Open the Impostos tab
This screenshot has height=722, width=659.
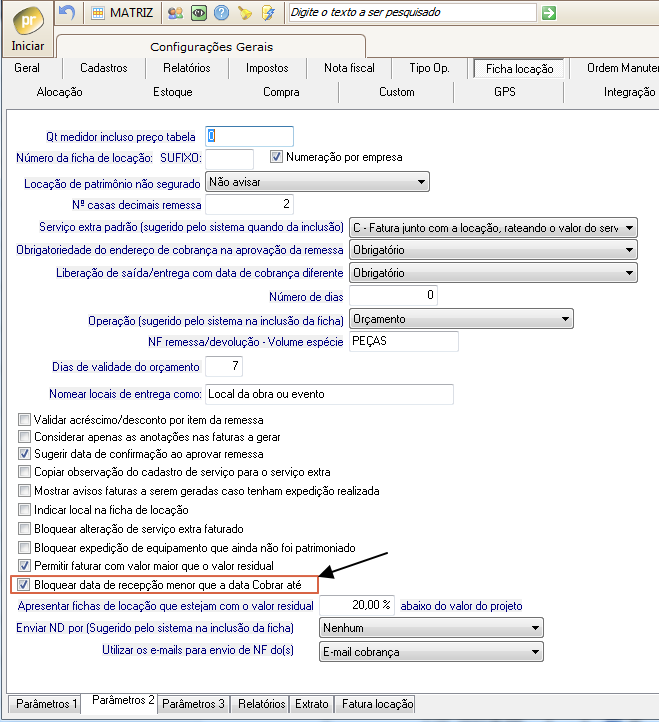coord(267,68)
